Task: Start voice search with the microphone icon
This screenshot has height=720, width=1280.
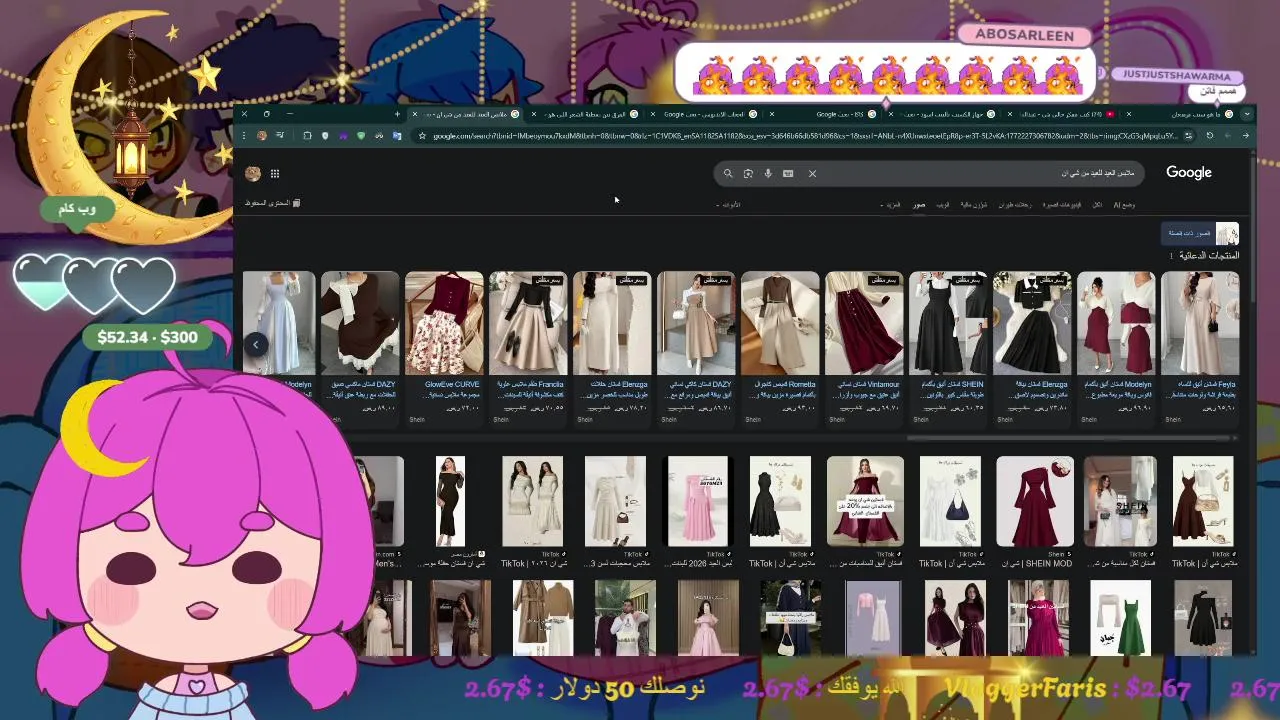Action: pyautogui.click(x=768, y=173)
